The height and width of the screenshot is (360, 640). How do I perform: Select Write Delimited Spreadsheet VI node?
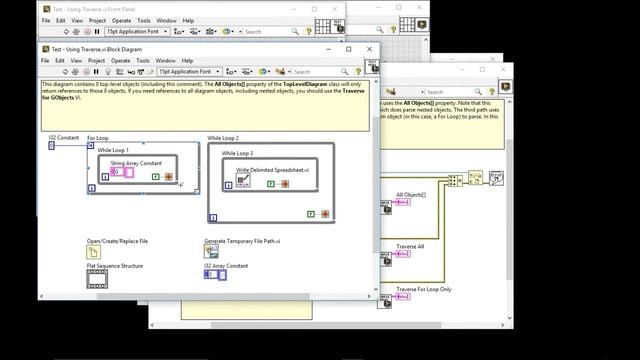pos(243,180)
